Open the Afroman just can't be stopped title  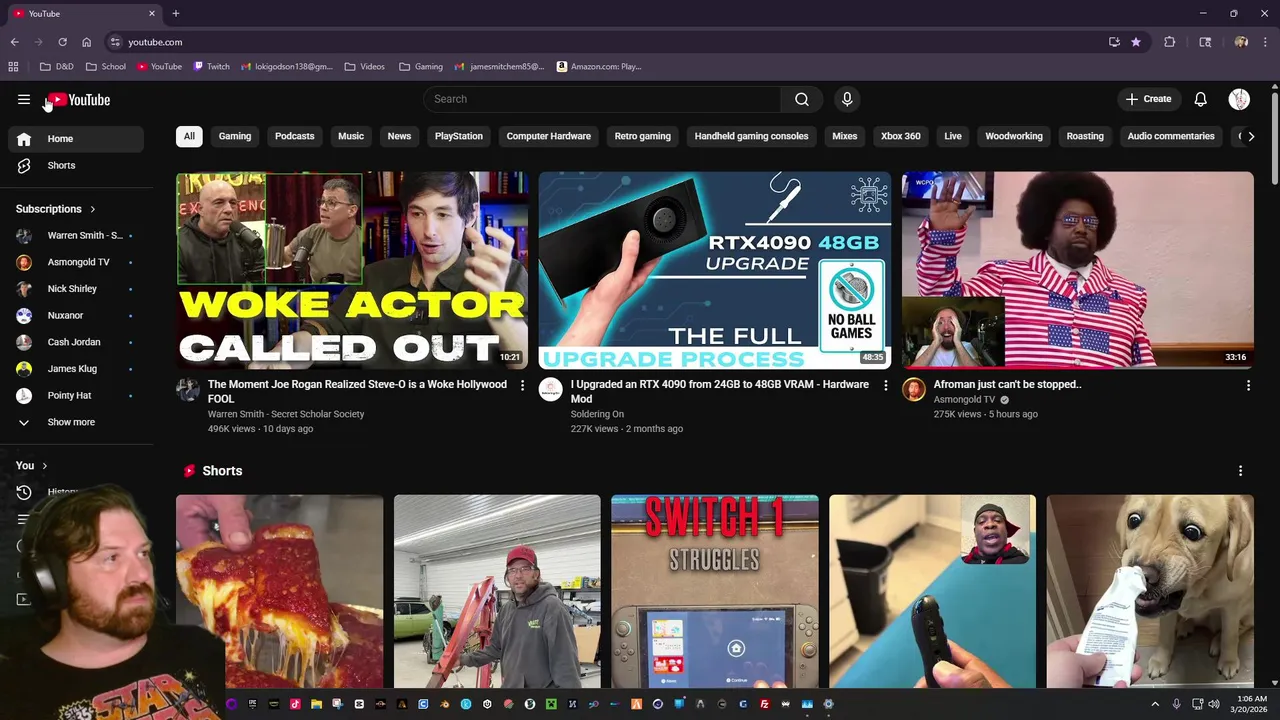coord(1007,384)
